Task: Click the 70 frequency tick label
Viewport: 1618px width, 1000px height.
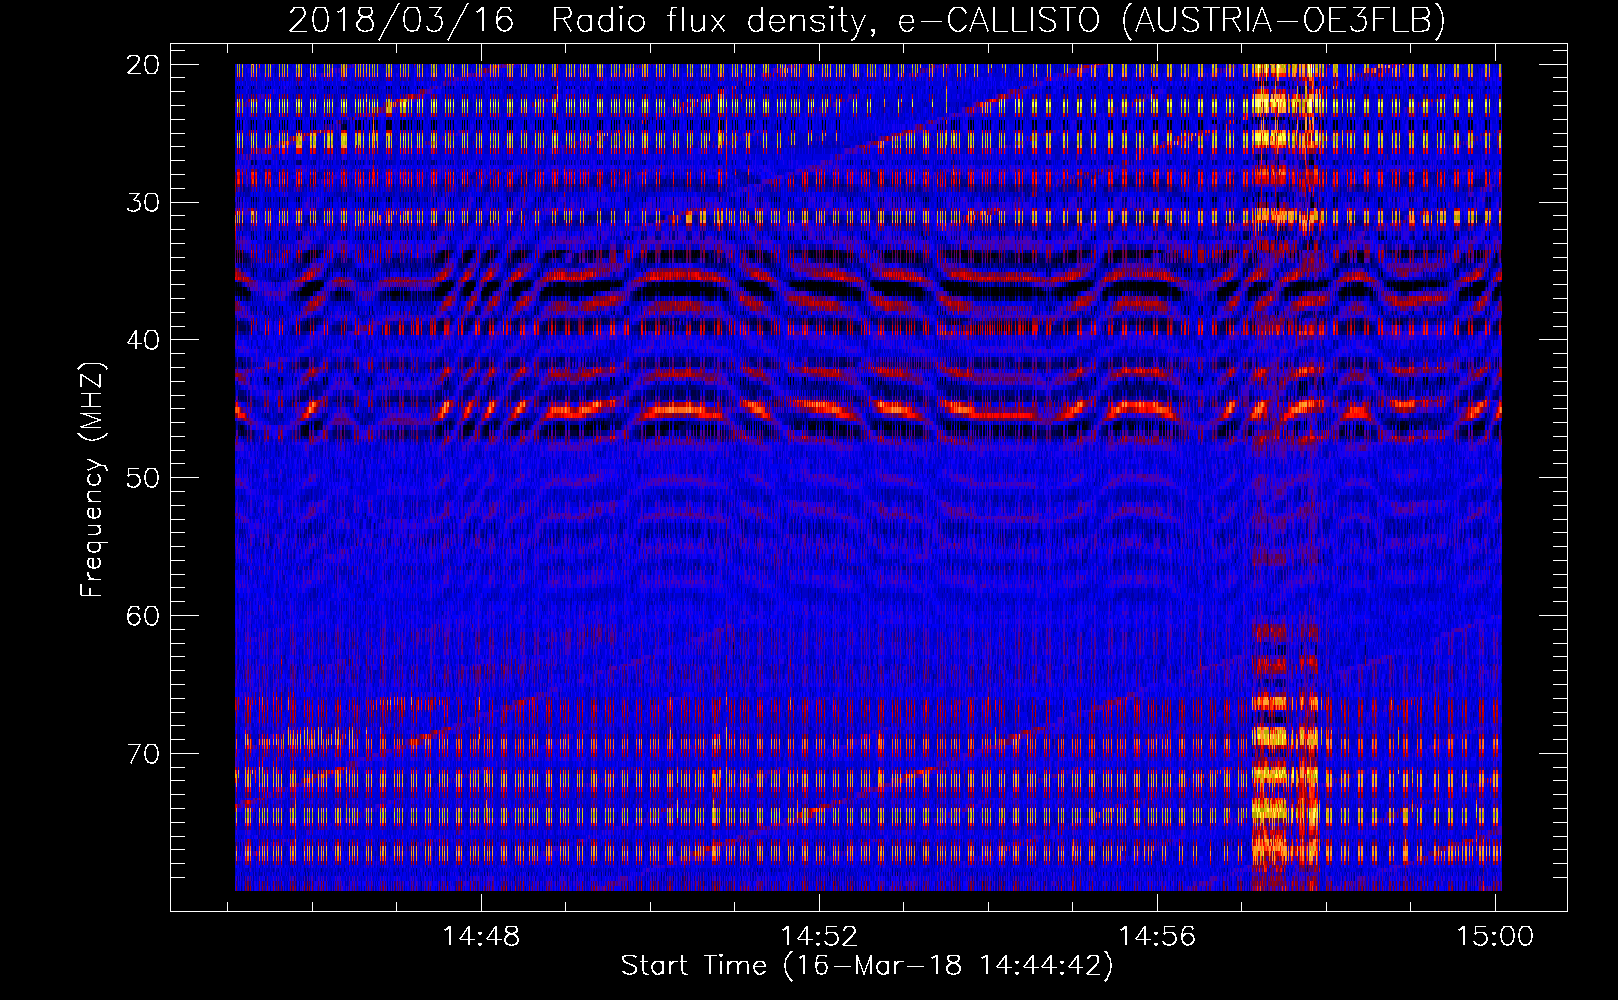Action: 143,753
